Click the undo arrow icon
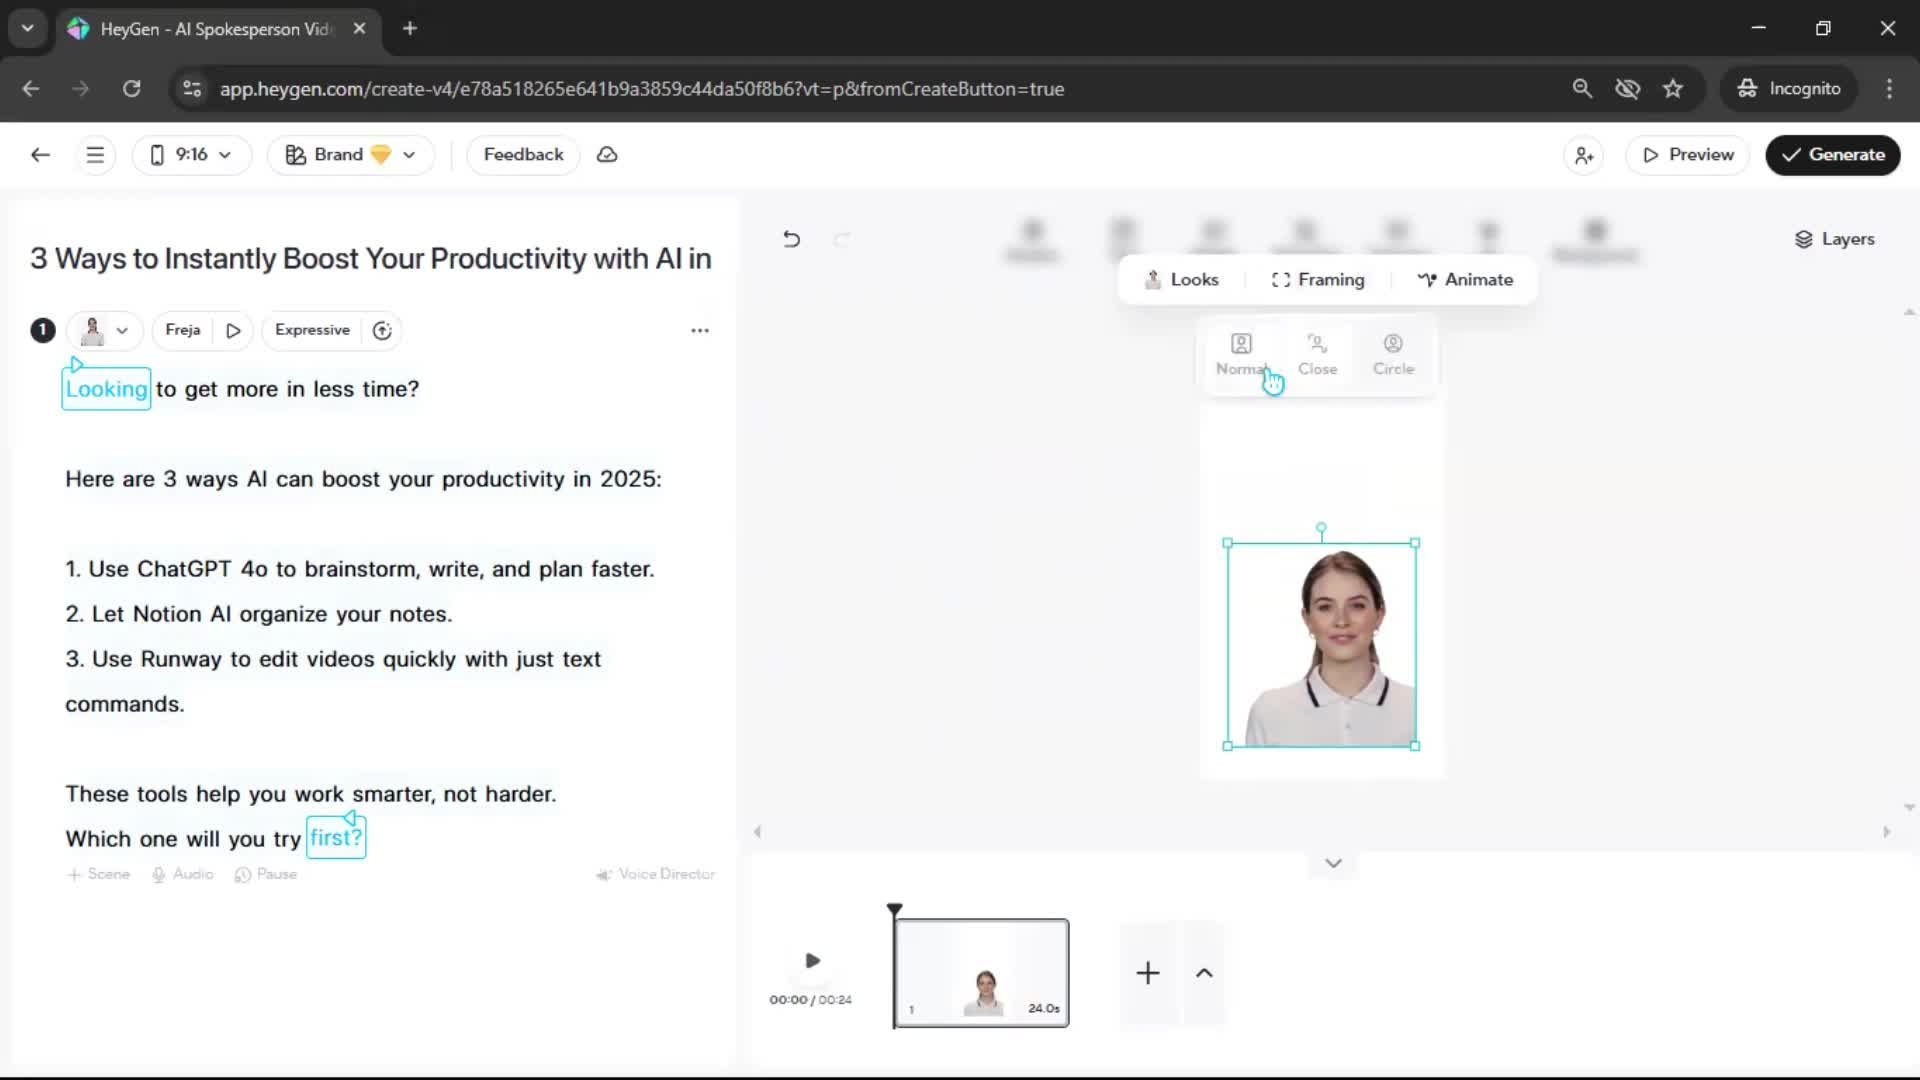 coord(791,239)
